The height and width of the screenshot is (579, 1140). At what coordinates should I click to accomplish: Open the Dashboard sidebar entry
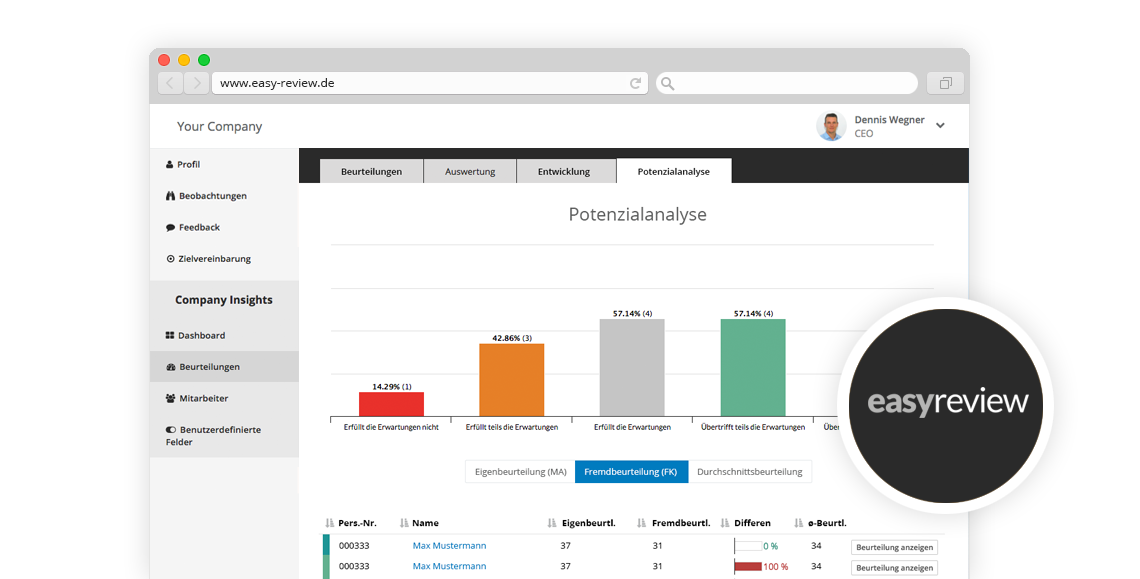(x=196, y=335)
